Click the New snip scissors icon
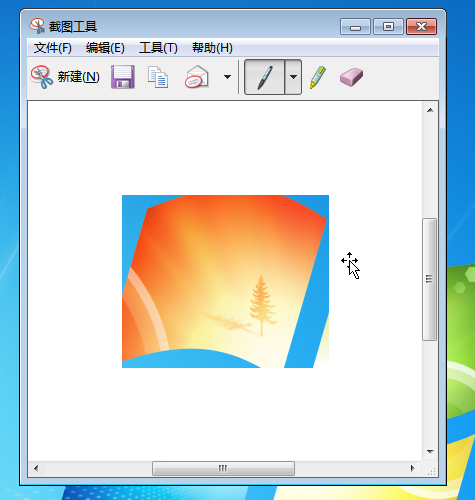Screen dimensions: 475x500 [42, 77]
